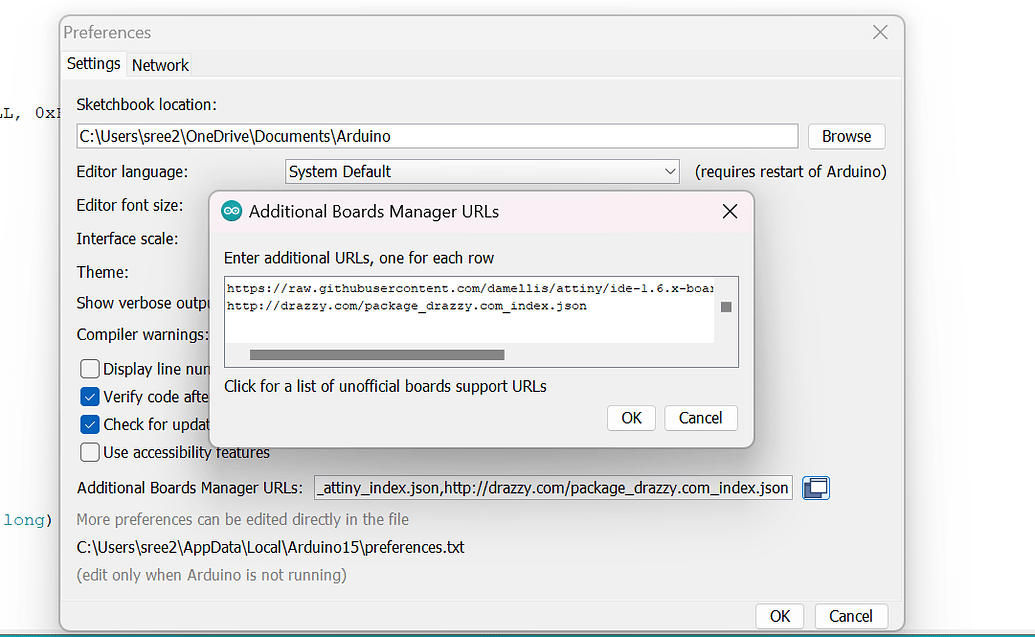Switch to the Network tab
This screenshot has width=1035, height=637.
pyautogui.click(x=160, y=65)
